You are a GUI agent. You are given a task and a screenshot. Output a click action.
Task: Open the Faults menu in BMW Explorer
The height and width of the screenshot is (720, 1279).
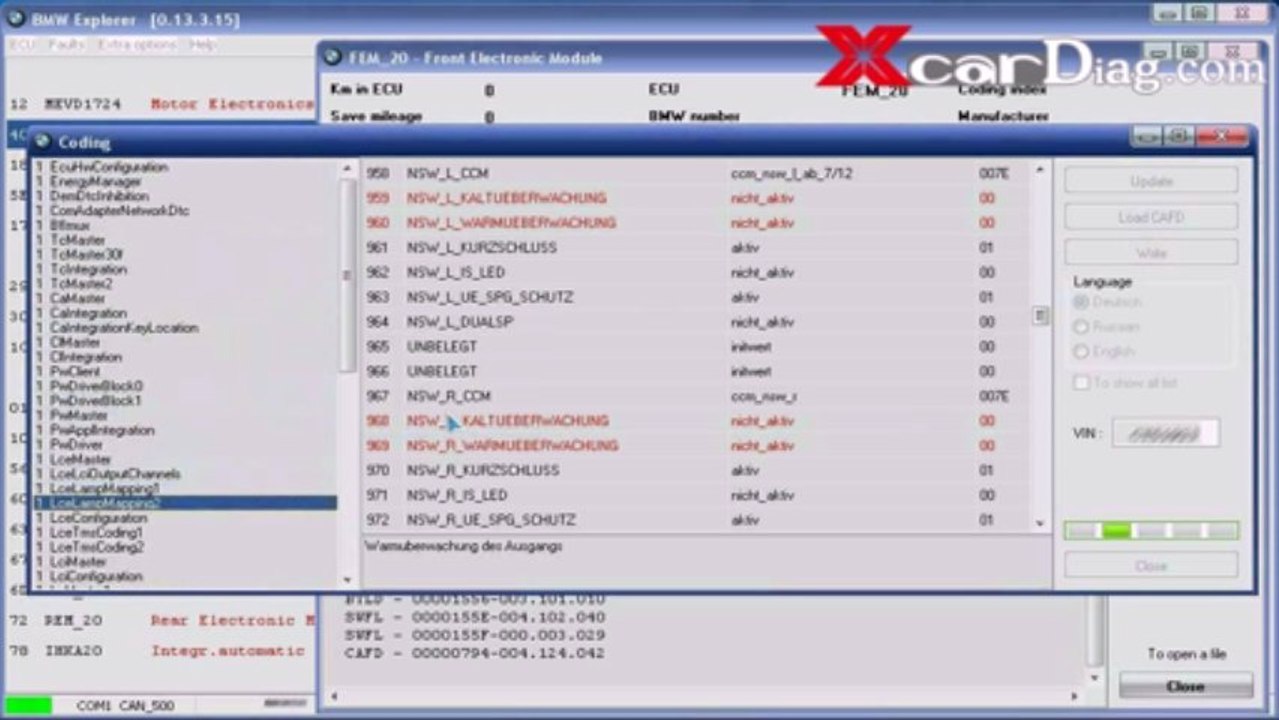[x=67, y=45]
